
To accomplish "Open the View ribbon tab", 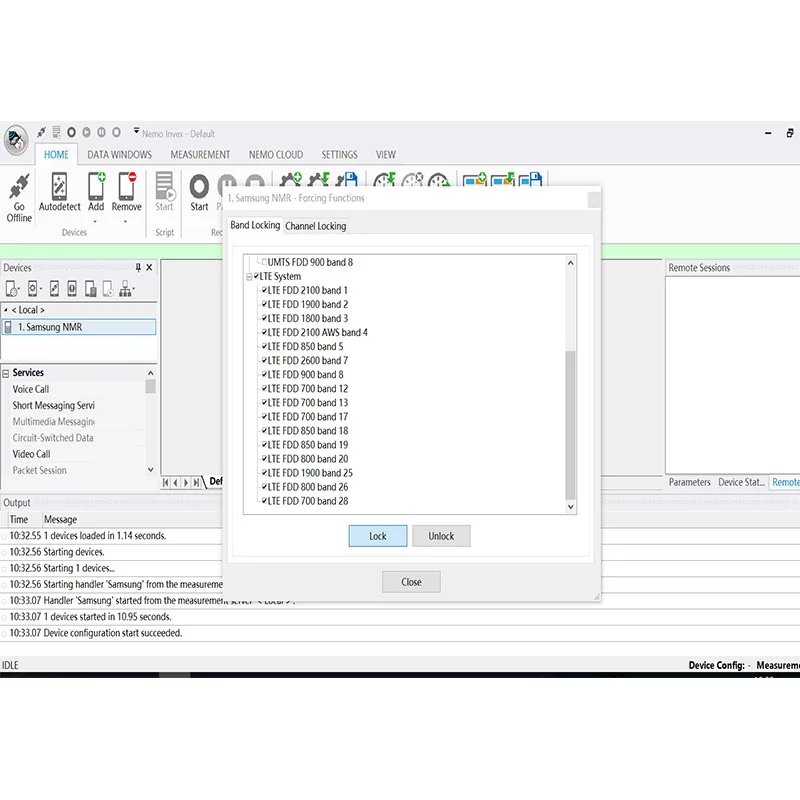I will (386, 155).
